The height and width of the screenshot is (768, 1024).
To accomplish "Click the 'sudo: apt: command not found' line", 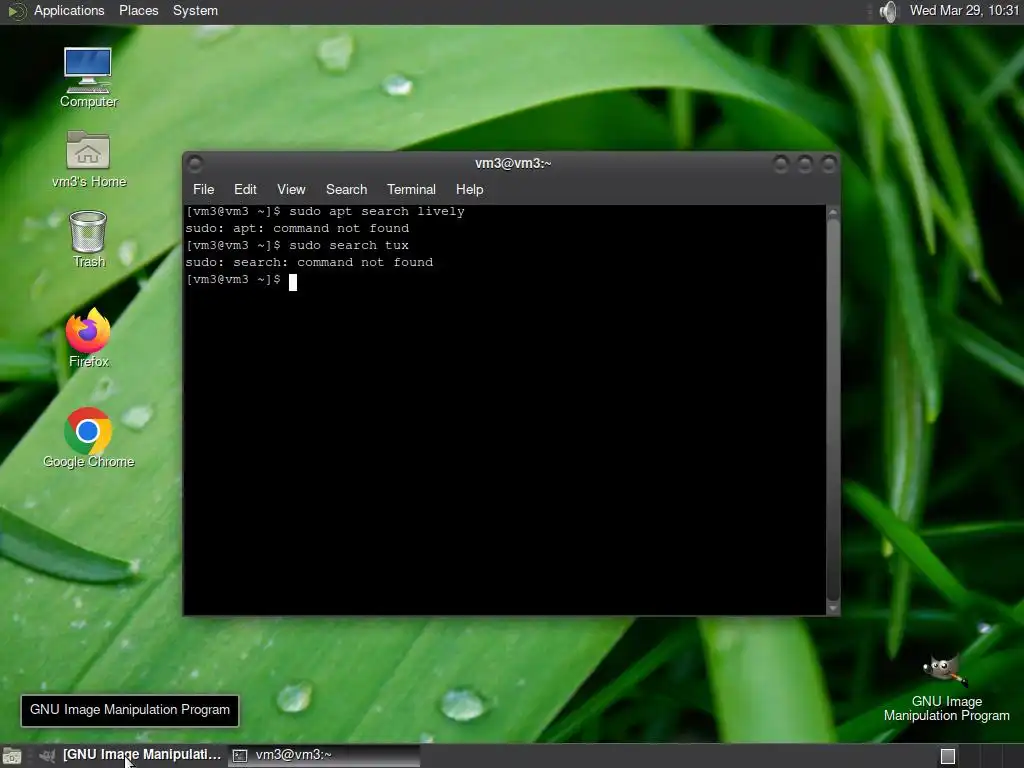I will [x=297, y=229].
